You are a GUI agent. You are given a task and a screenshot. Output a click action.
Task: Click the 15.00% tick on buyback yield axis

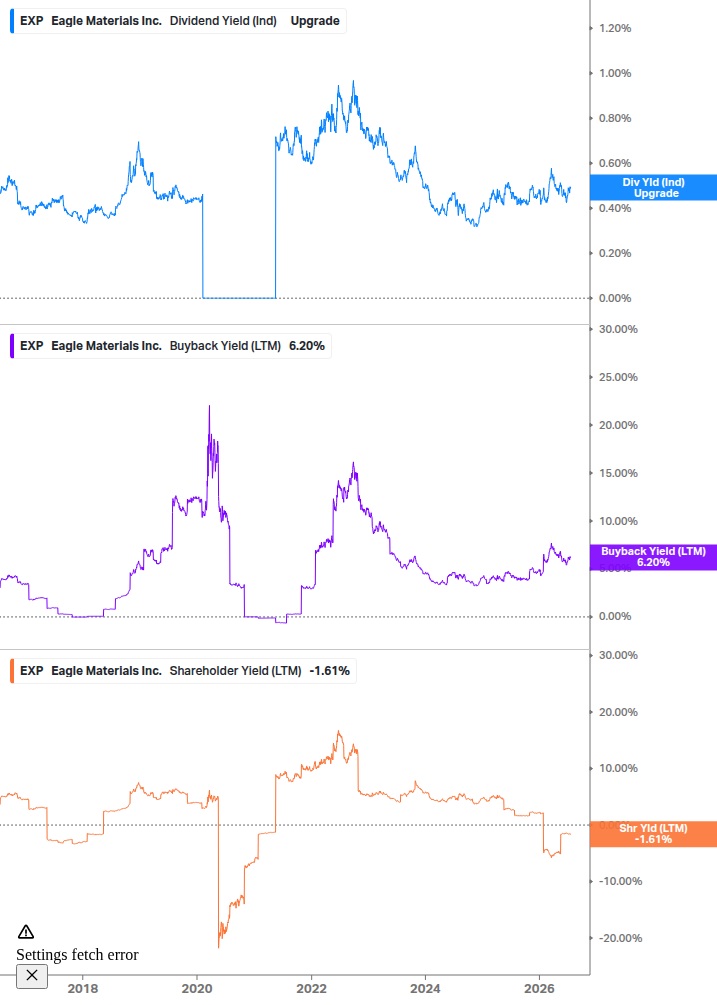618,473
